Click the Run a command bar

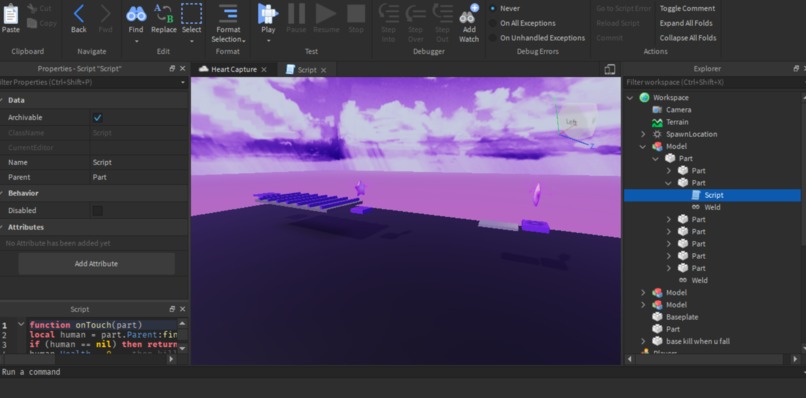(x=401, y=372)
